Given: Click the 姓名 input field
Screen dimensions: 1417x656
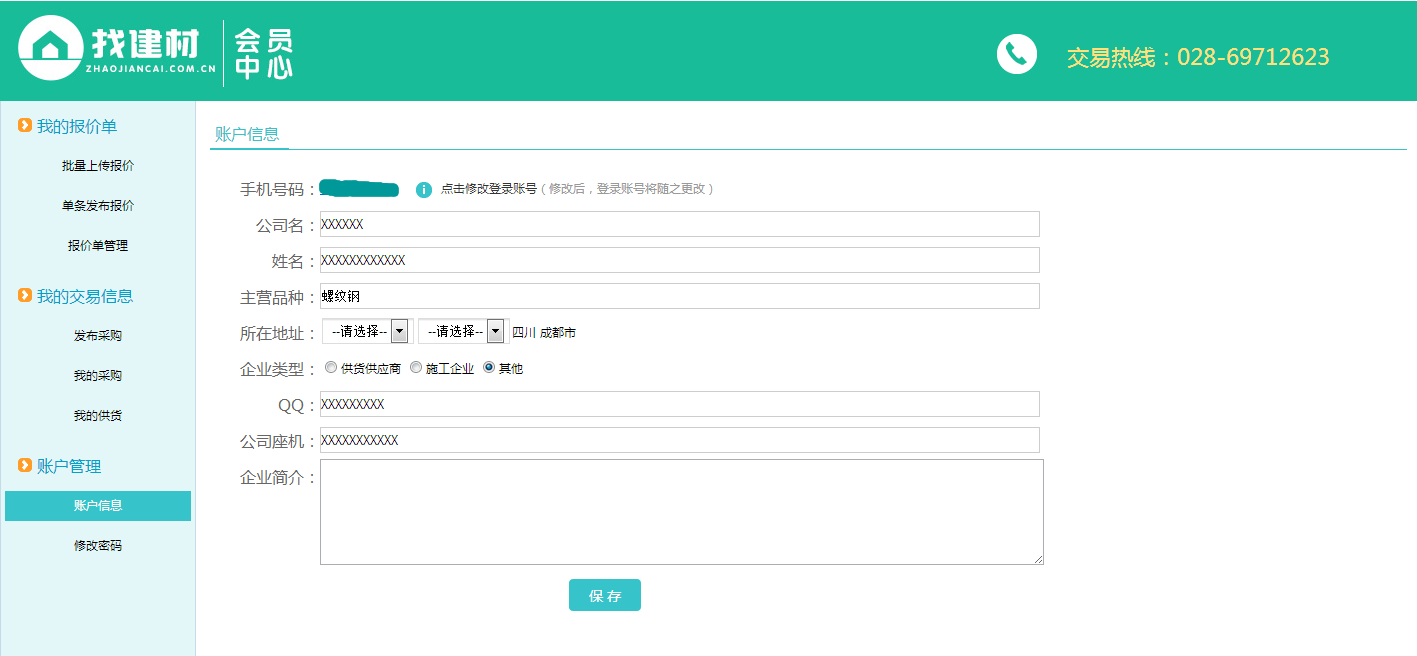Looking at the screenshot, I should click(x=680, y=260).
